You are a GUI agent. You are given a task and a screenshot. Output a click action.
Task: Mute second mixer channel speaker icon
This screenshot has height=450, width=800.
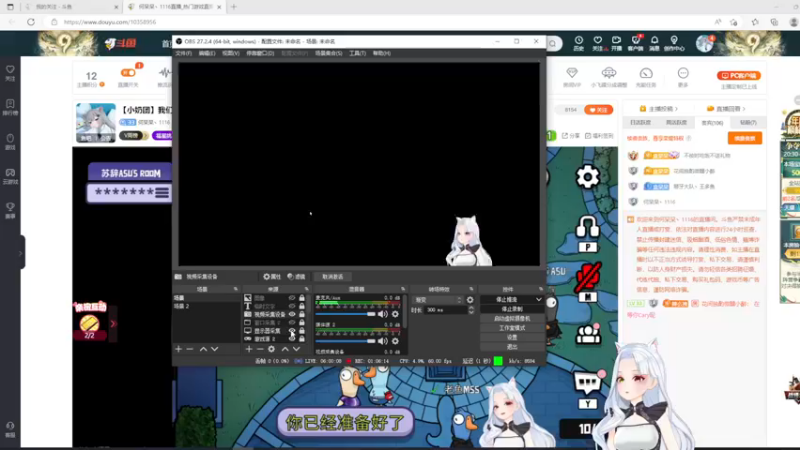click(x=383, y=341)
